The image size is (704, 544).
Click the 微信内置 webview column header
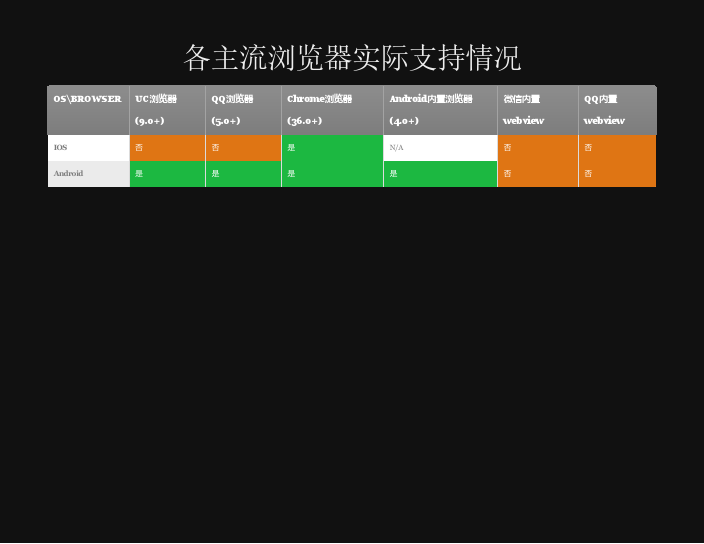(537, 110)
